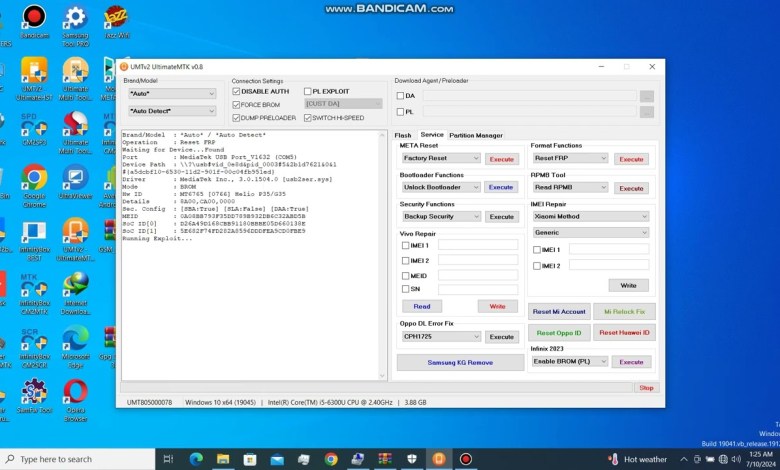Open Microsoft Edge desktop shortcut
The image size is (780, 470).
click(x=75, y=347)
